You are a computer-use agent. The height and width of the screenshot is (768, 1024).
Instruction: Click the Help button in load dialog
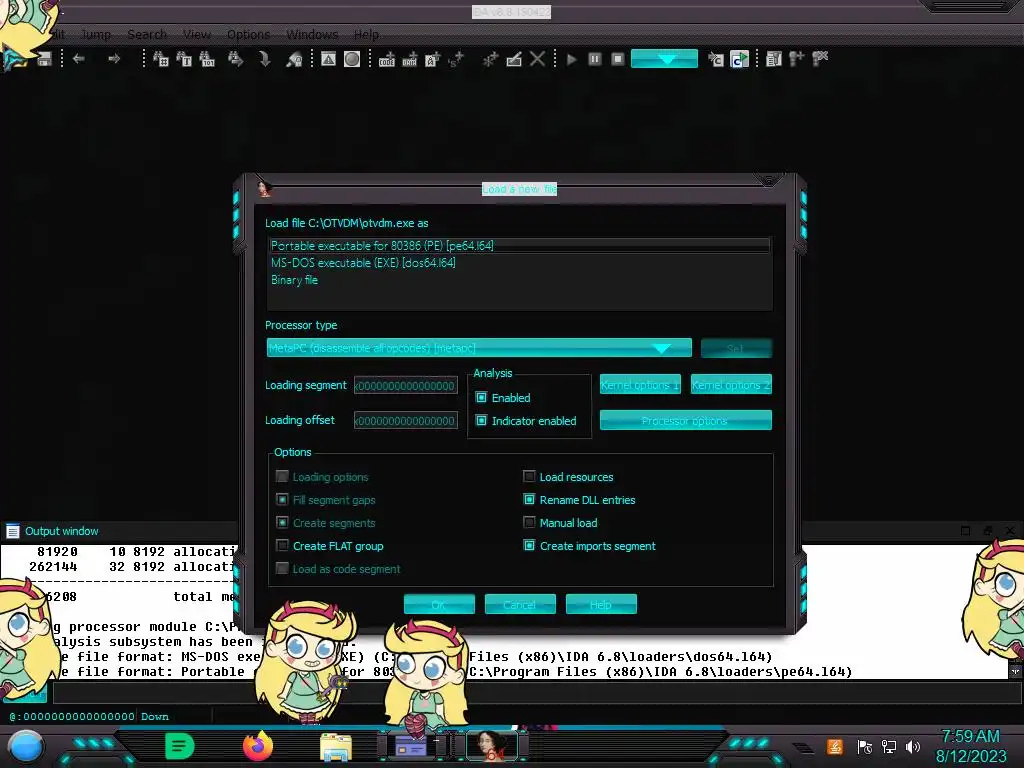[x=601, y=605]
